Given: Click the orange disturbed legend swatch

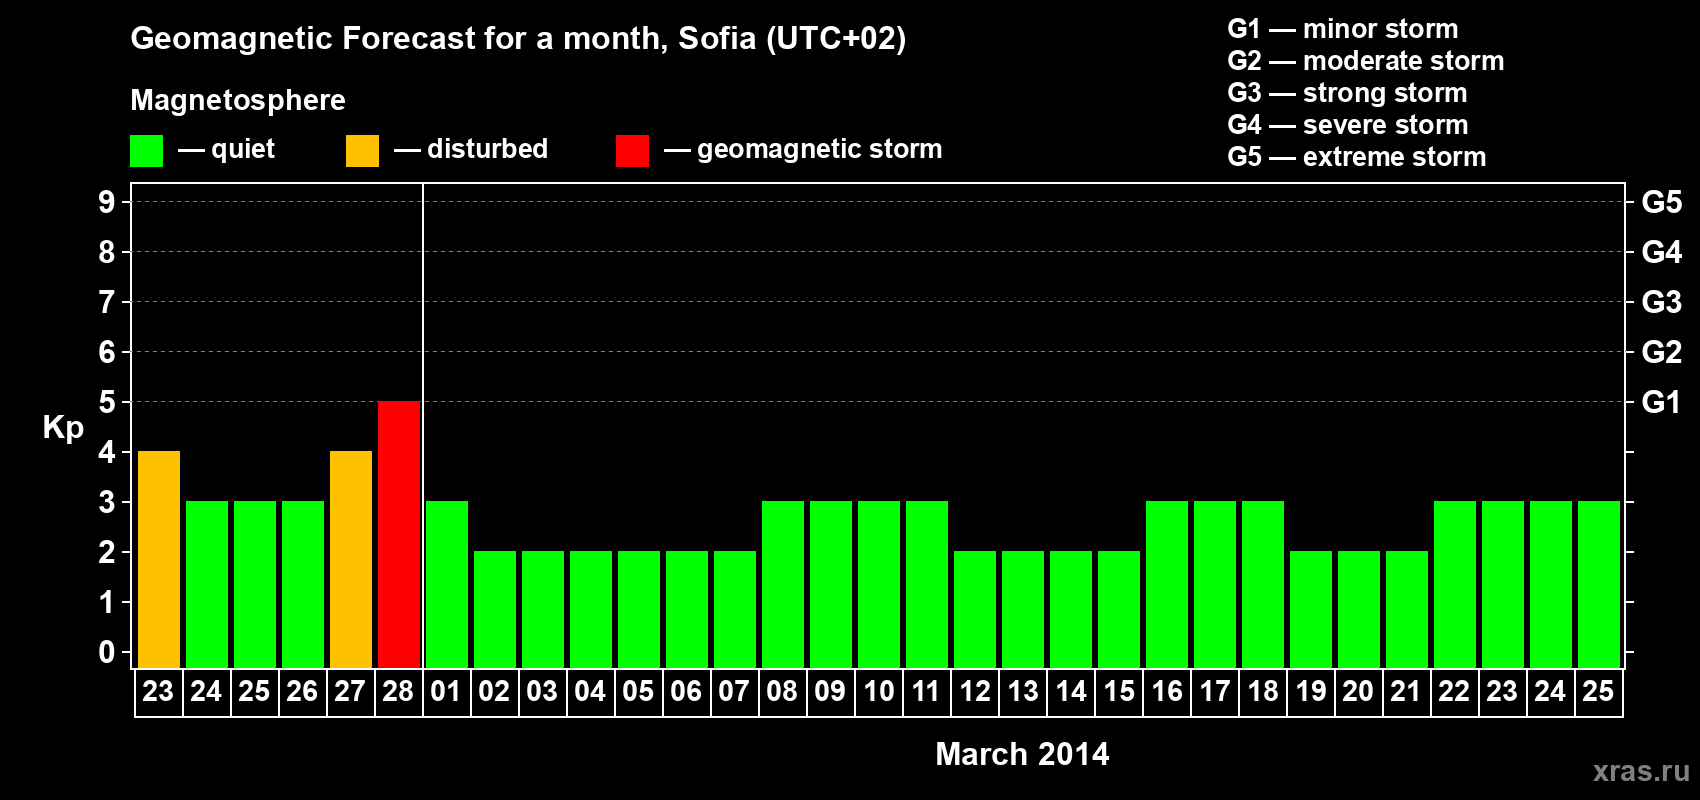Looking at the screenshot, I should click(x=362, y=151).
